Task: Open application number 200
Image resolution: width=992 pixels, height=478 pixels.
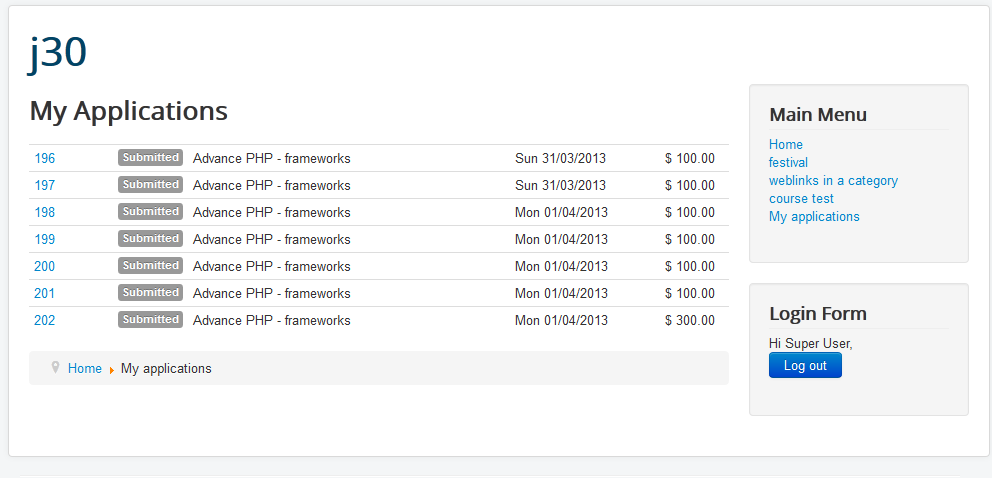Action: [x=45, y=266]
